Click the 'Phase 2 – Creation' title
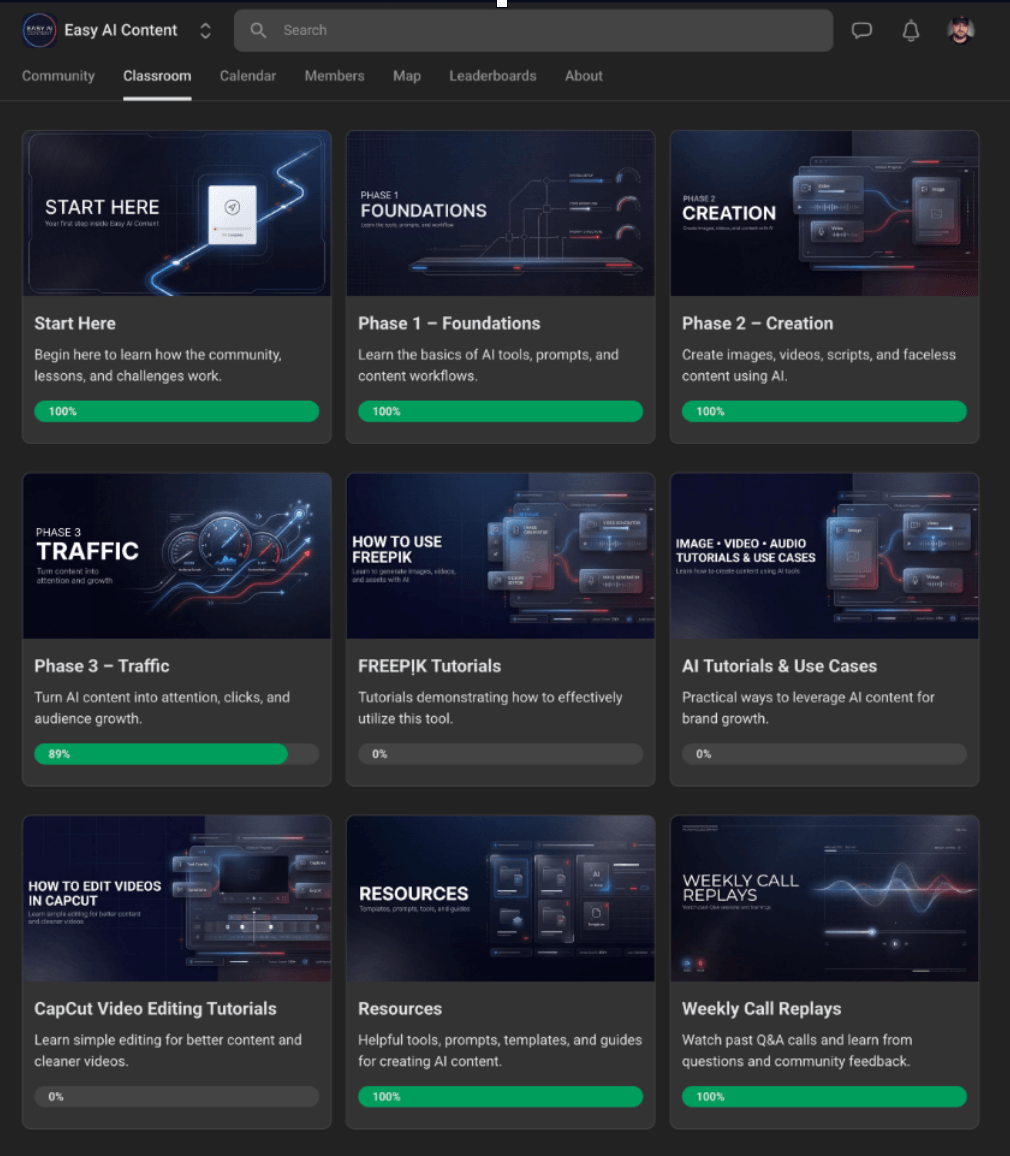The image size is (1010, 1156). tap(757, 324)
